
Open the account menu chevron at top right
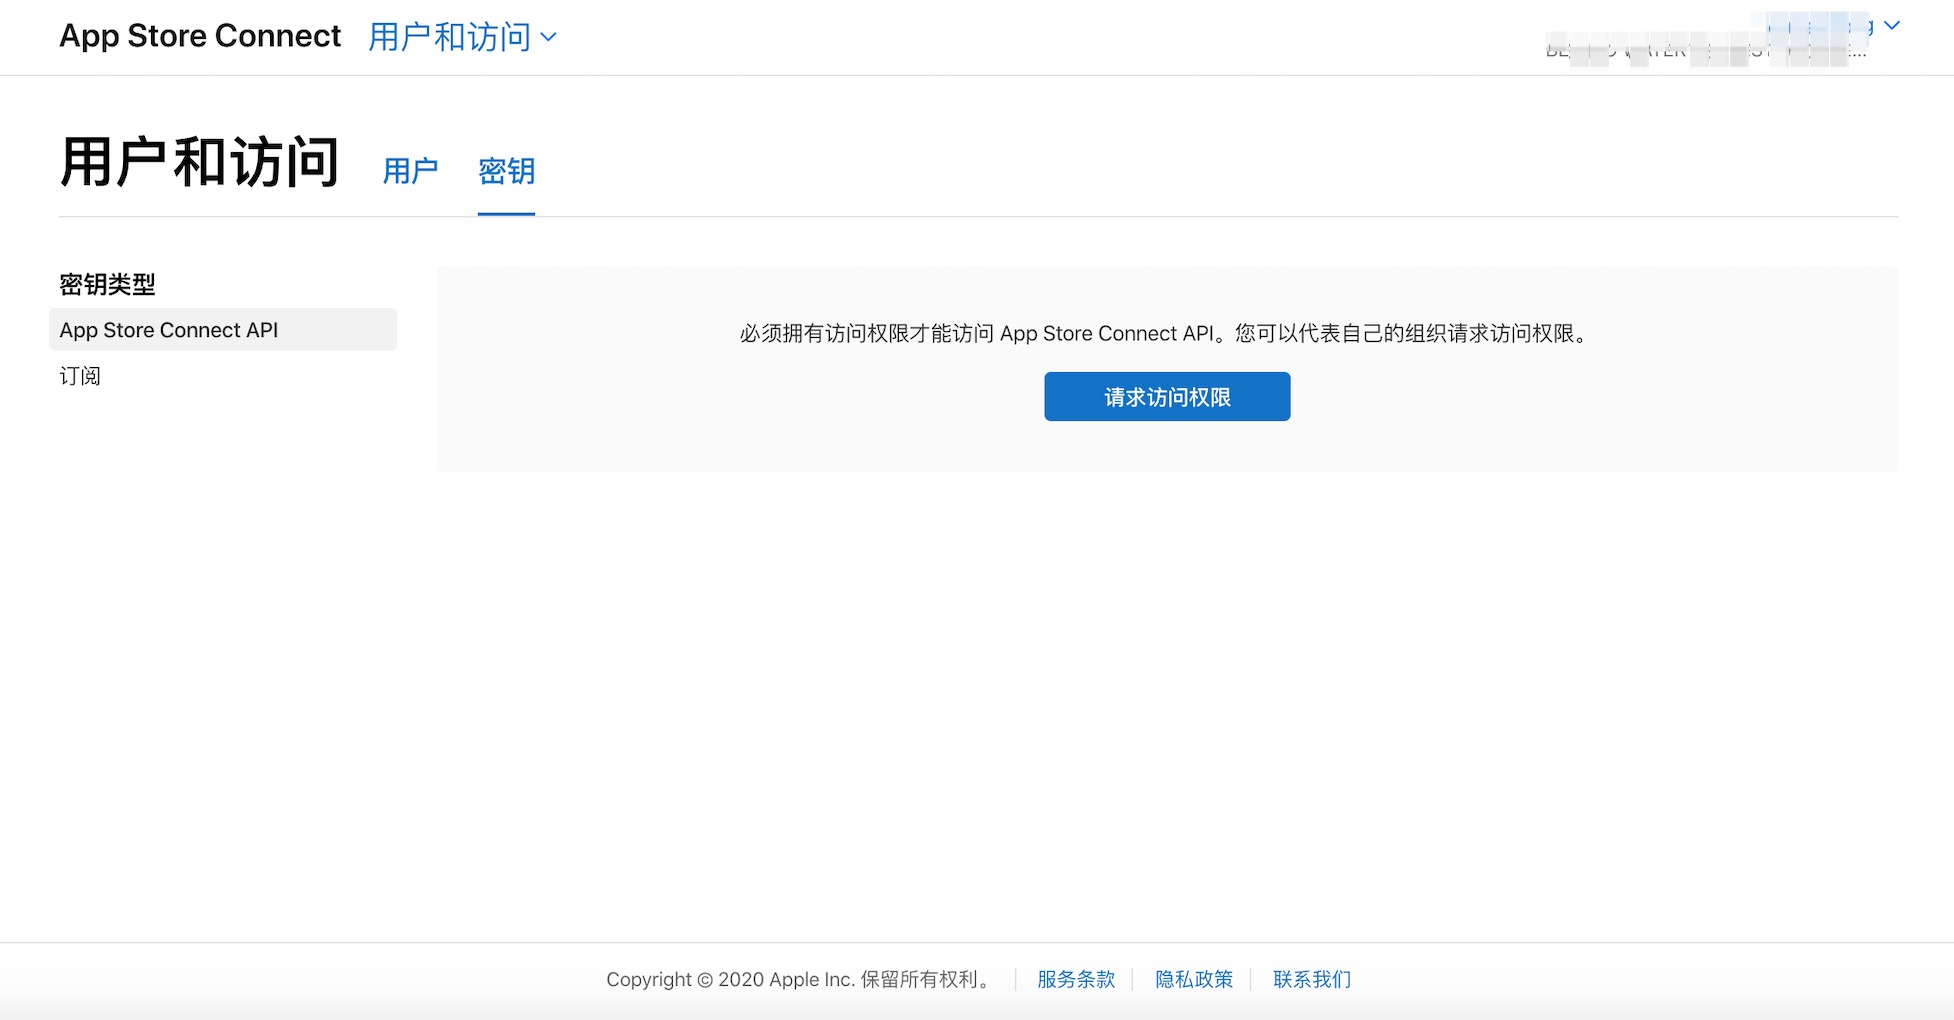coord(1891,26)
